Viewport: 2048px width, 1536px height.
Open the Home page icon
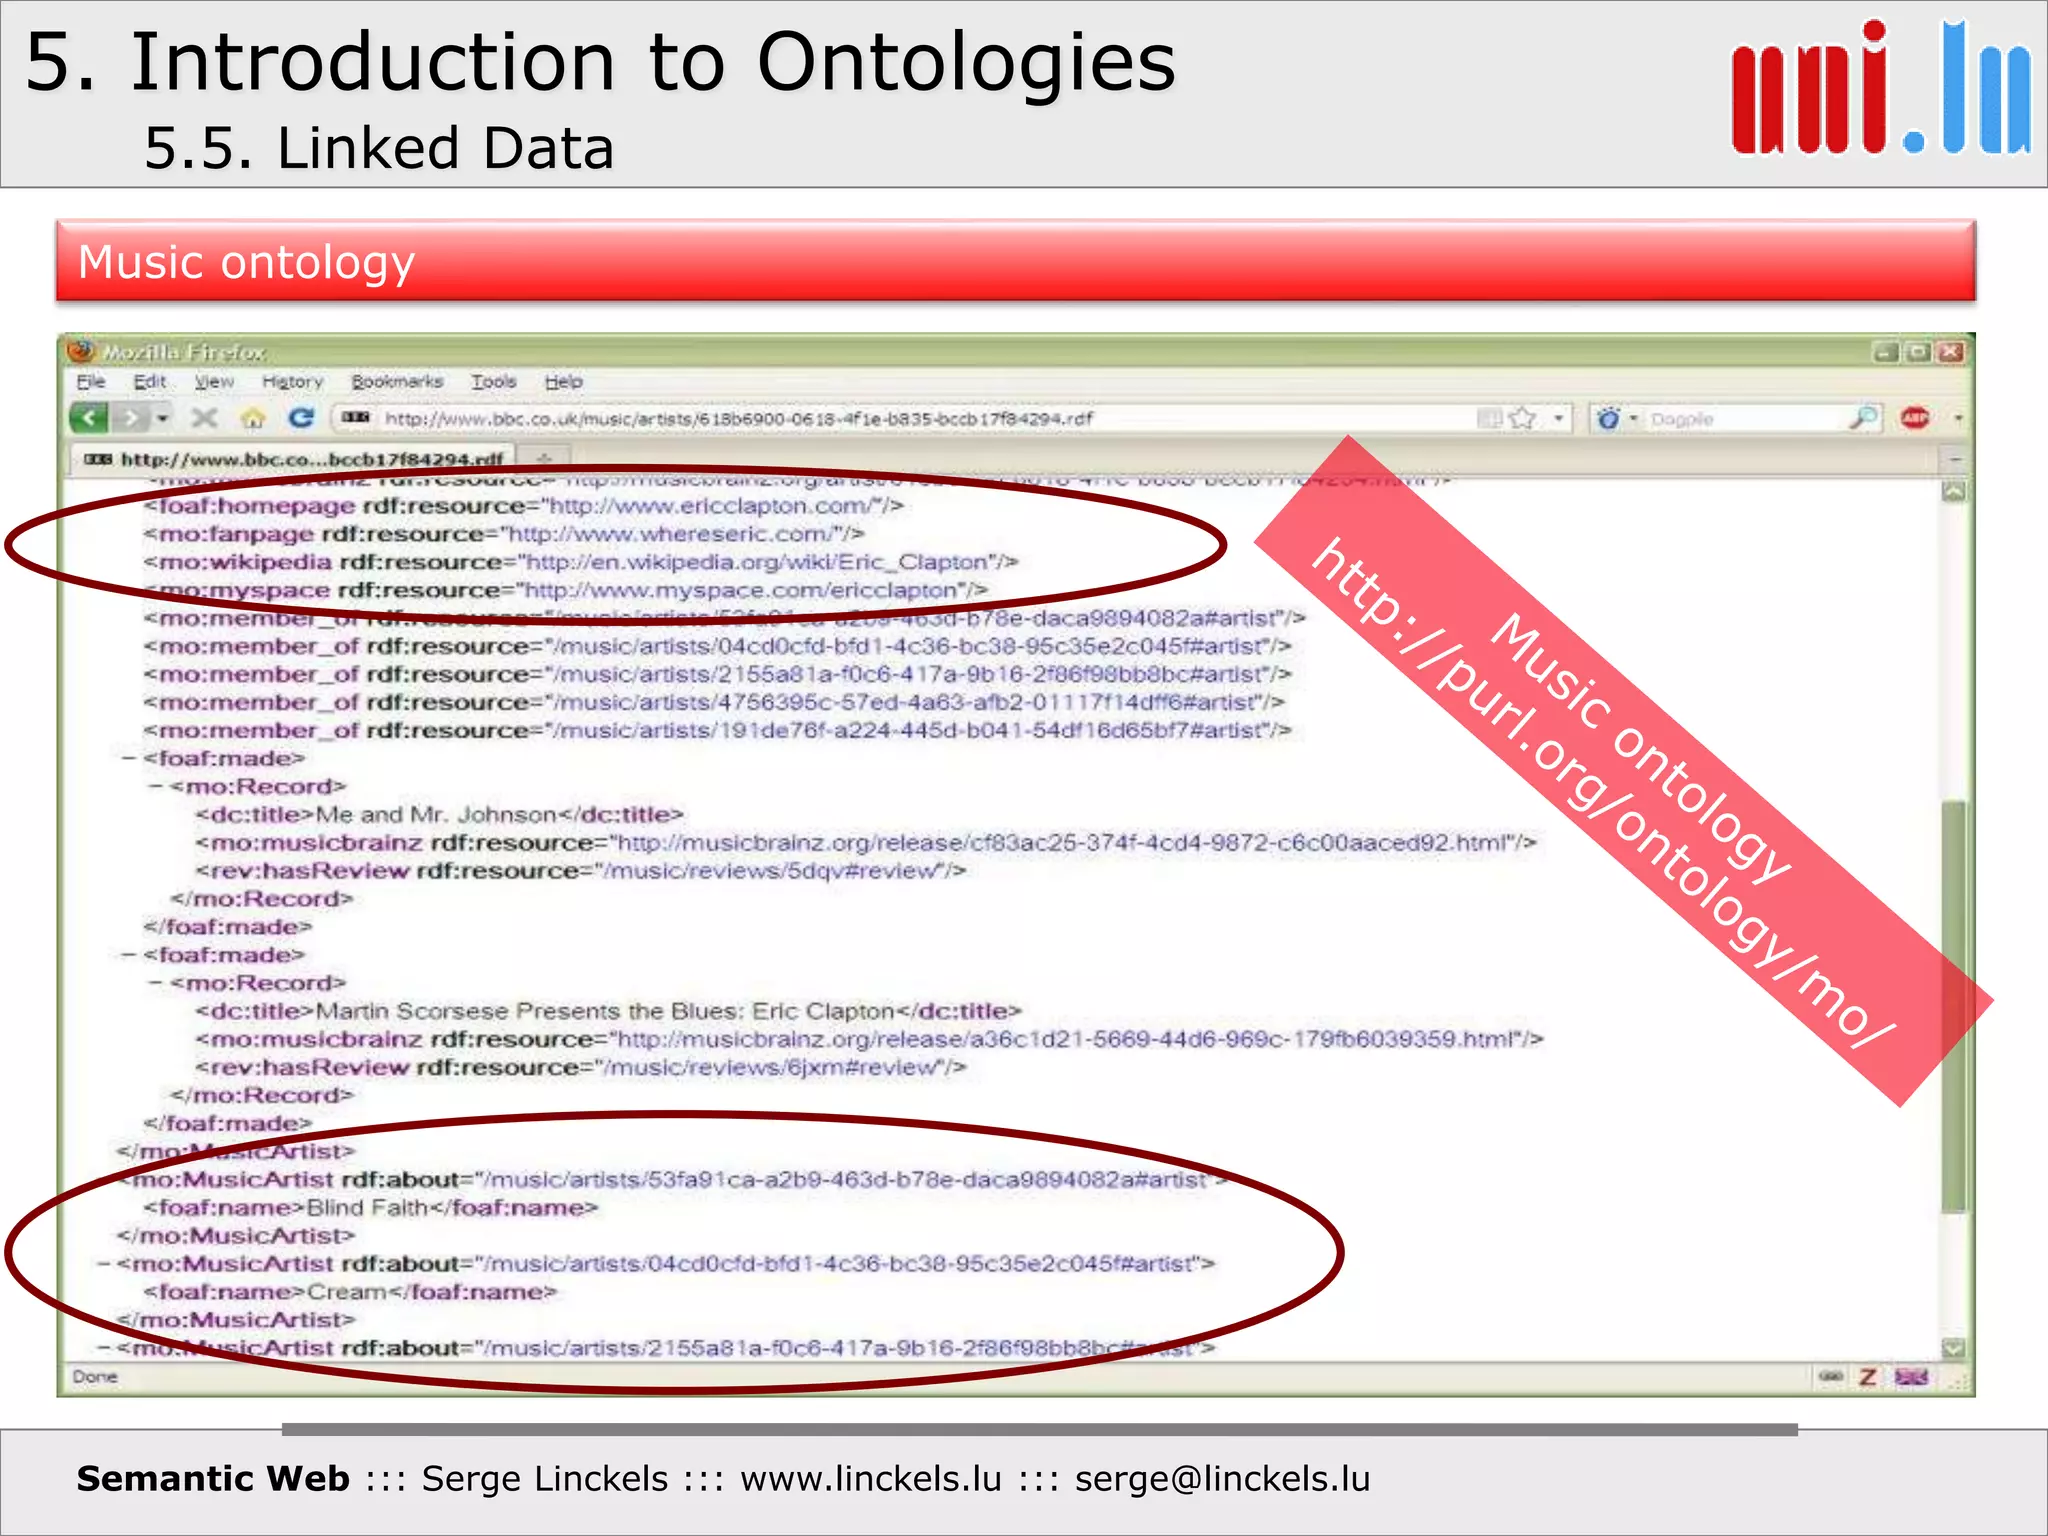point(253,417)
